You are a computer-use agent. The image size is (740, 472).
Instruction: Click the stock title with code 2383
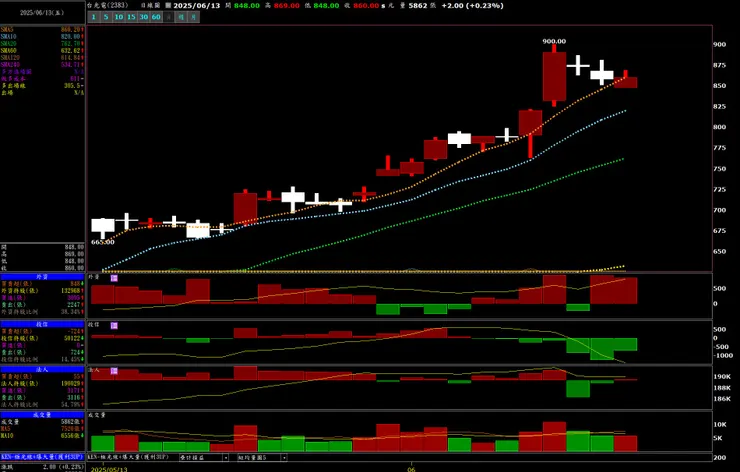pos(108,5)
